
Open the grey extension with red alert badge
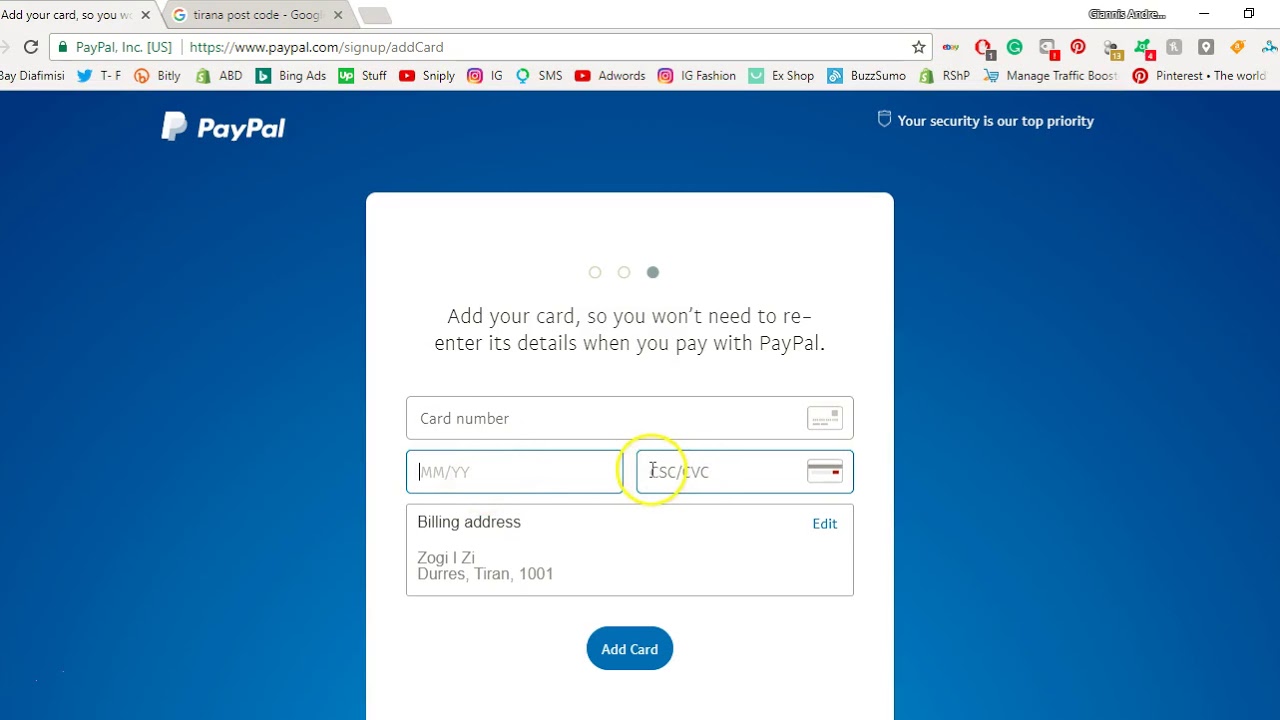point(1048,48)
